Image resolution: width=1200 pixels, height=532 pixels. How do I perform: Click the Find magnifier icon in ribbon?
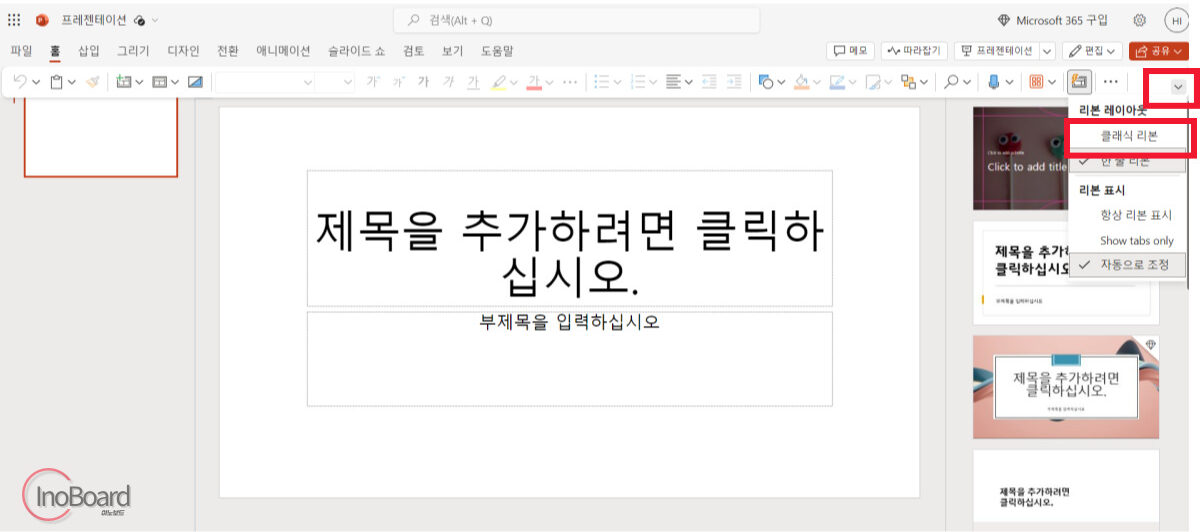(x=952, y=82)
